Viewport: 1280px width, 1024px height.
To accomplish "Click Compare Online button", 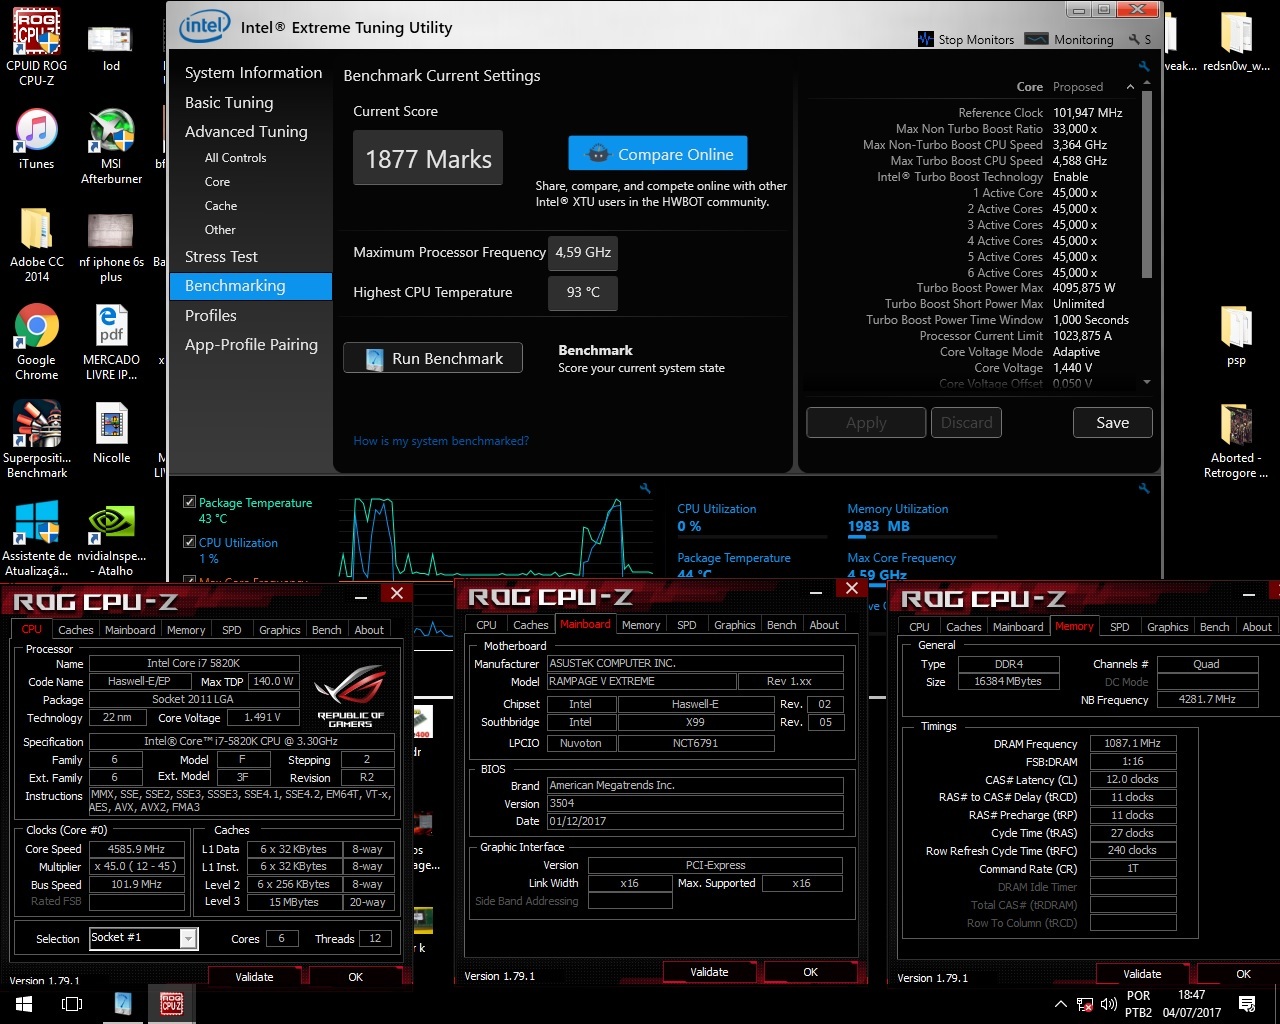I will 658,154.
